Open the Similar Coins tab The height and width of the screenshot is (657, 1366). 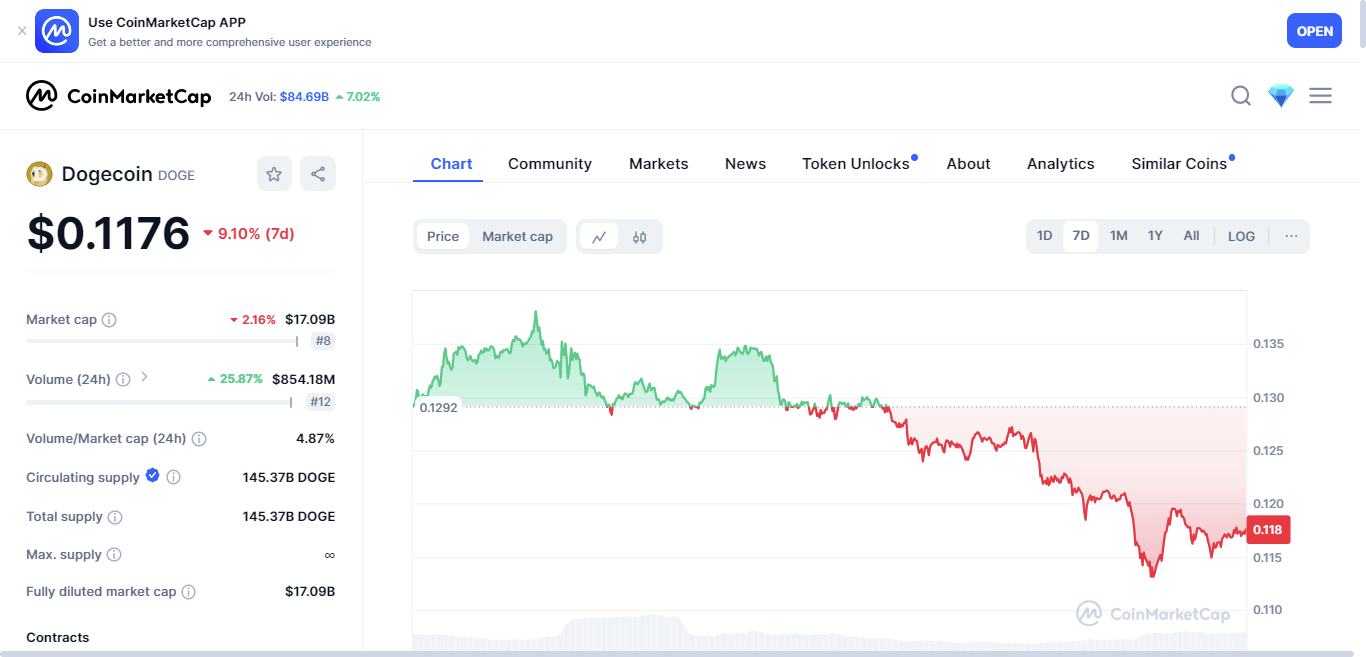coord(1179,164)
